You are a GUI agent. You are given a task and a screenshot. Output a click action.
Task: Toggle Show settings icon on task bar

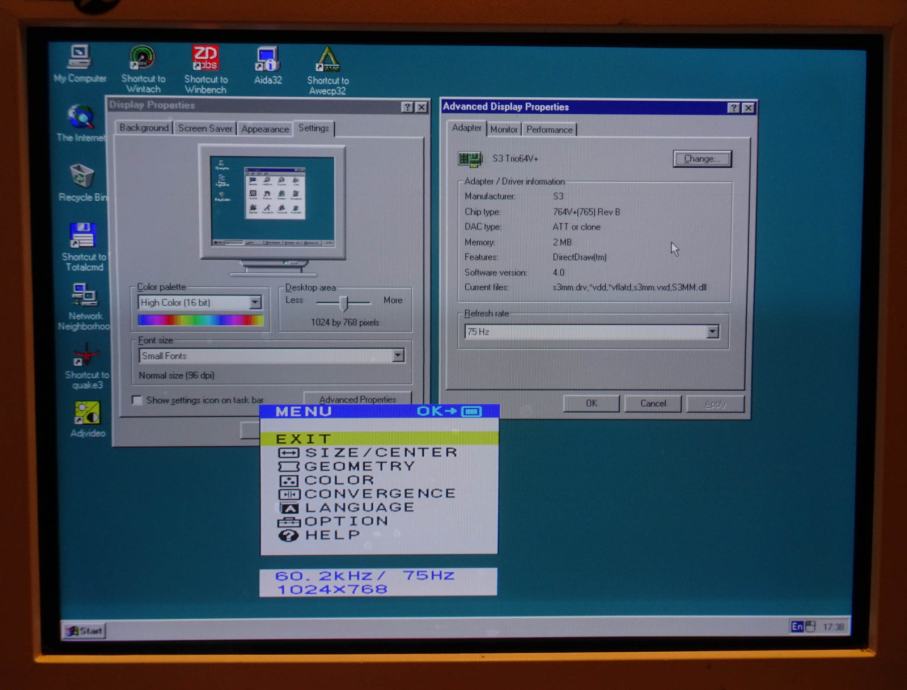point(137,400)
